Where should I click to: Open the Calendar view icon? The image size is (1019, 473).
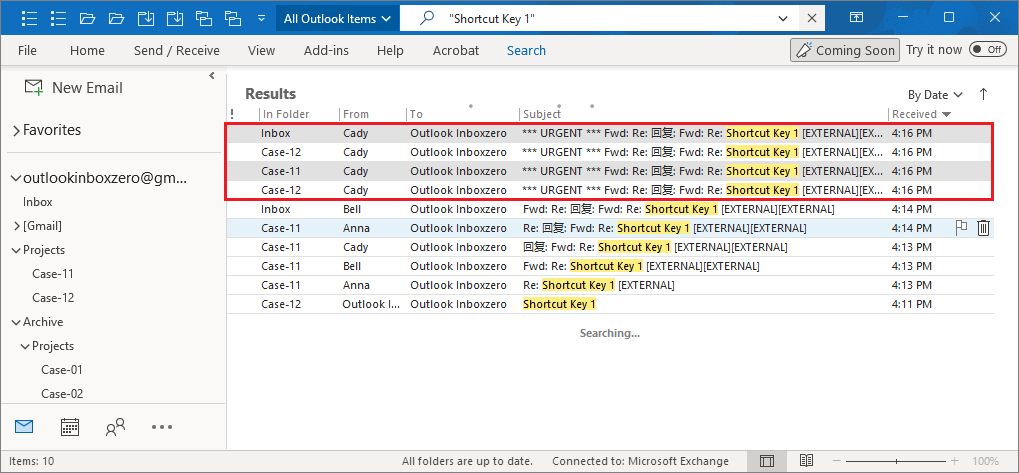pos(70,427)
